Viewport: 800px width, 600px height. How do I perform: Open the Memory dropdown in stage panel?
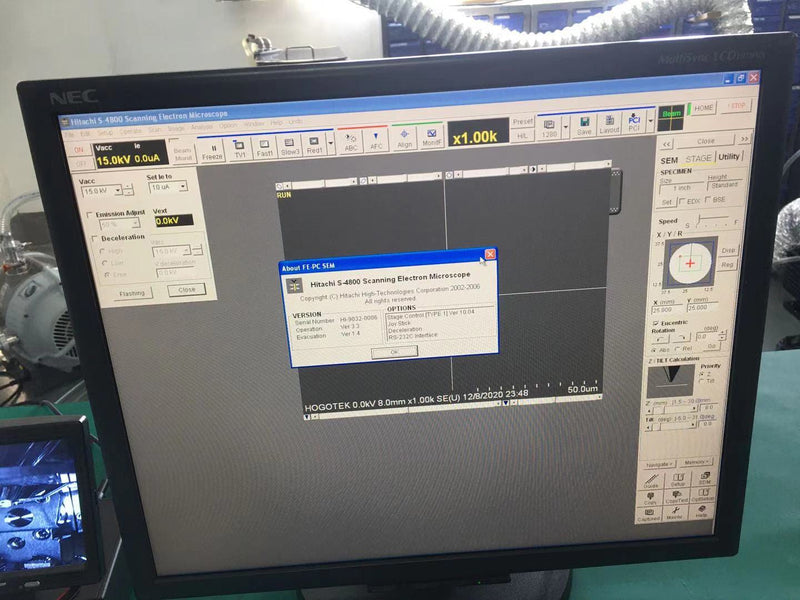pos(694,462)
